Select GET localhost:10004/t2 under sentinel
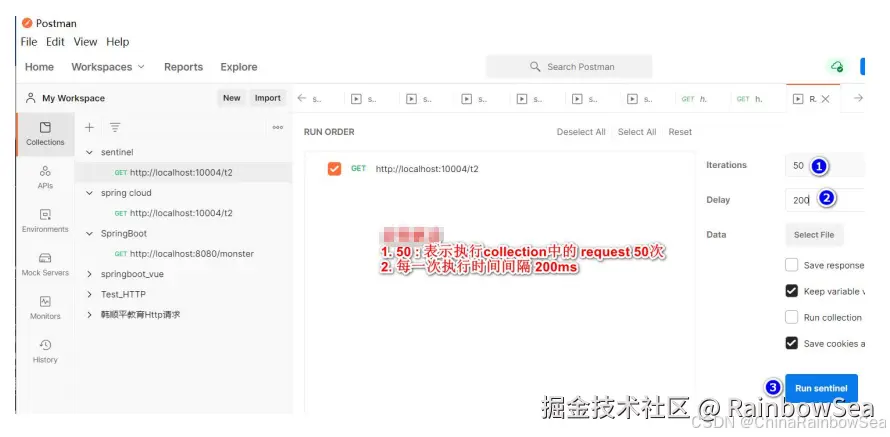 [x=183, y=173]
